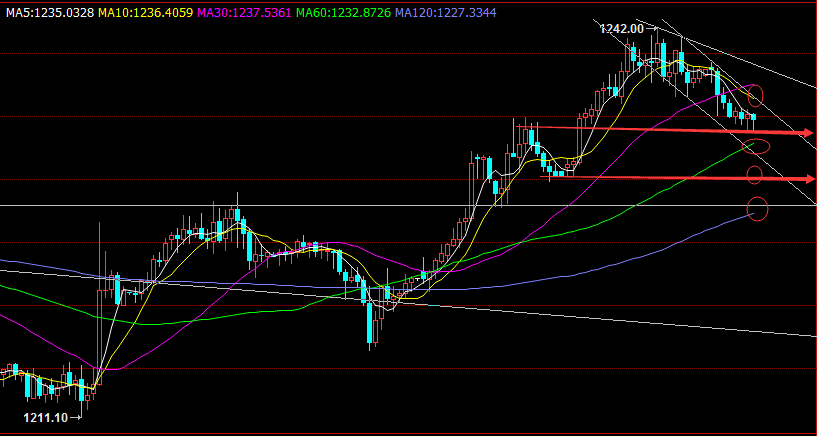Select the latest candlestick on the chart
The image size is (817, 436).
click(x=752, y=118)
